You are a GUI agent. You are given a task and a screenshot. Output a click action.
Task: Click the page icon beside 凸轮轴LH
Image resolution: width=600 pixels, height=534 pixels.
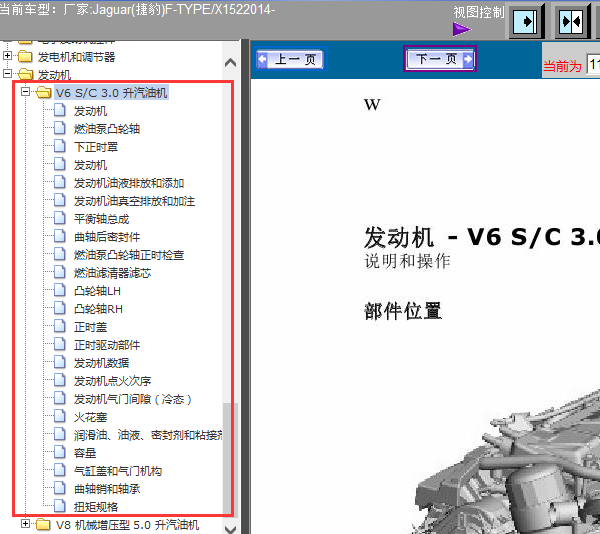[x=60, y=290]
